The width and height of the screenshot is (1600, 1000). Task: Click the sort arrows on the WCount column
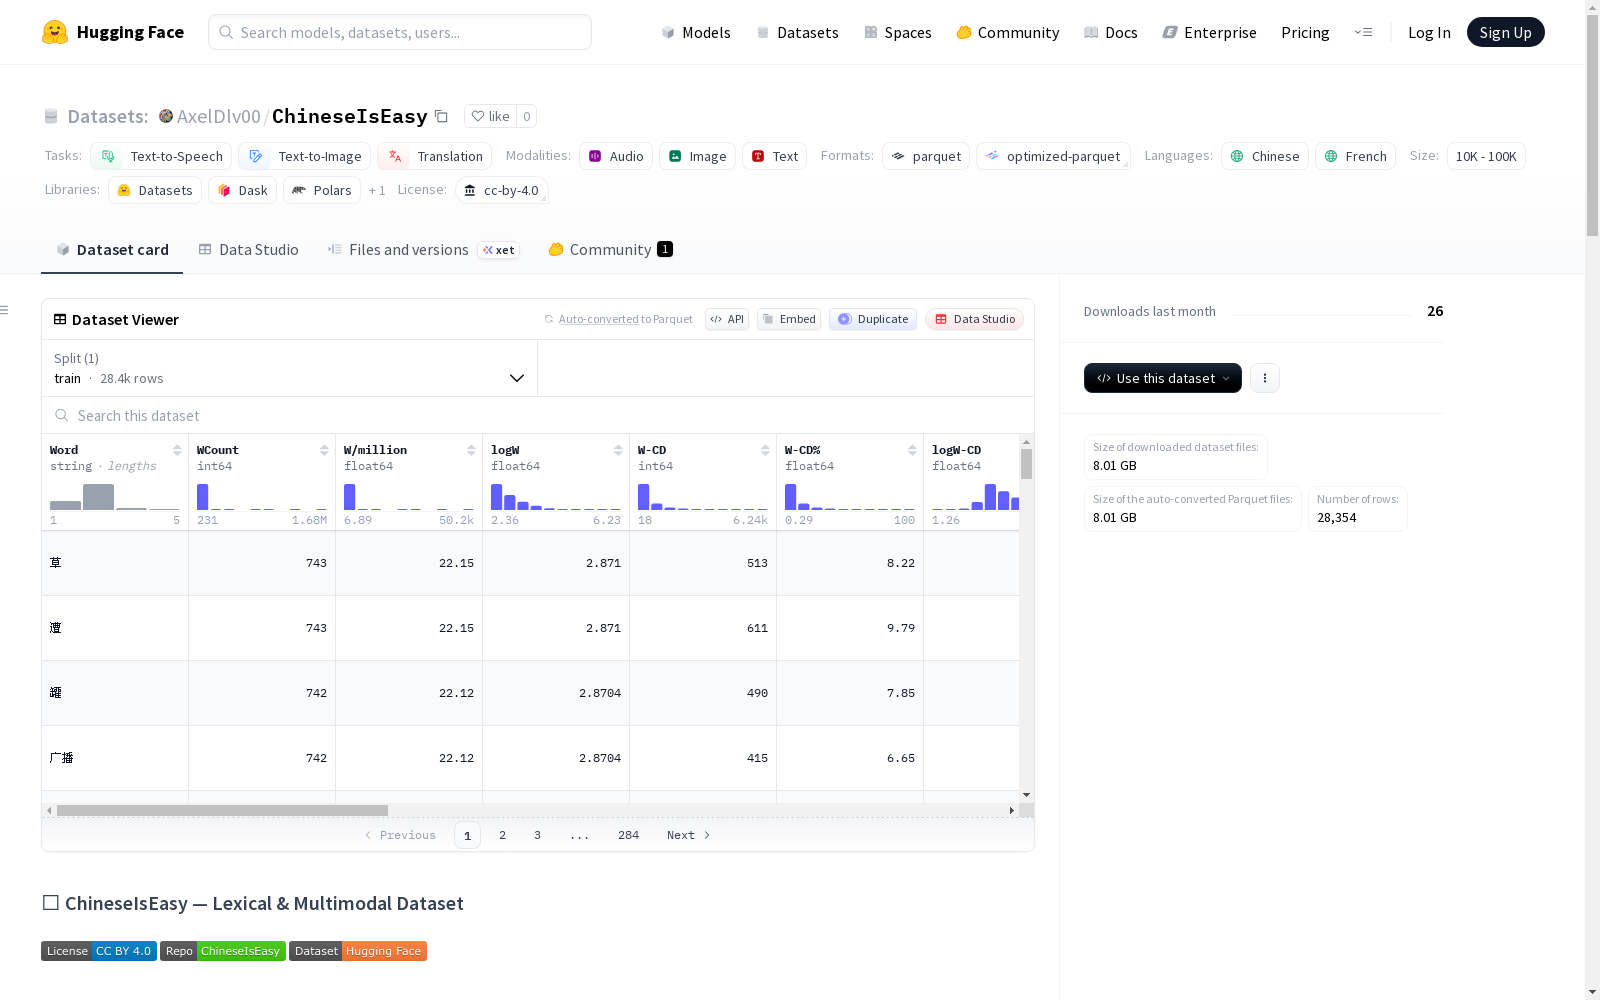click(x=324, y=450)
